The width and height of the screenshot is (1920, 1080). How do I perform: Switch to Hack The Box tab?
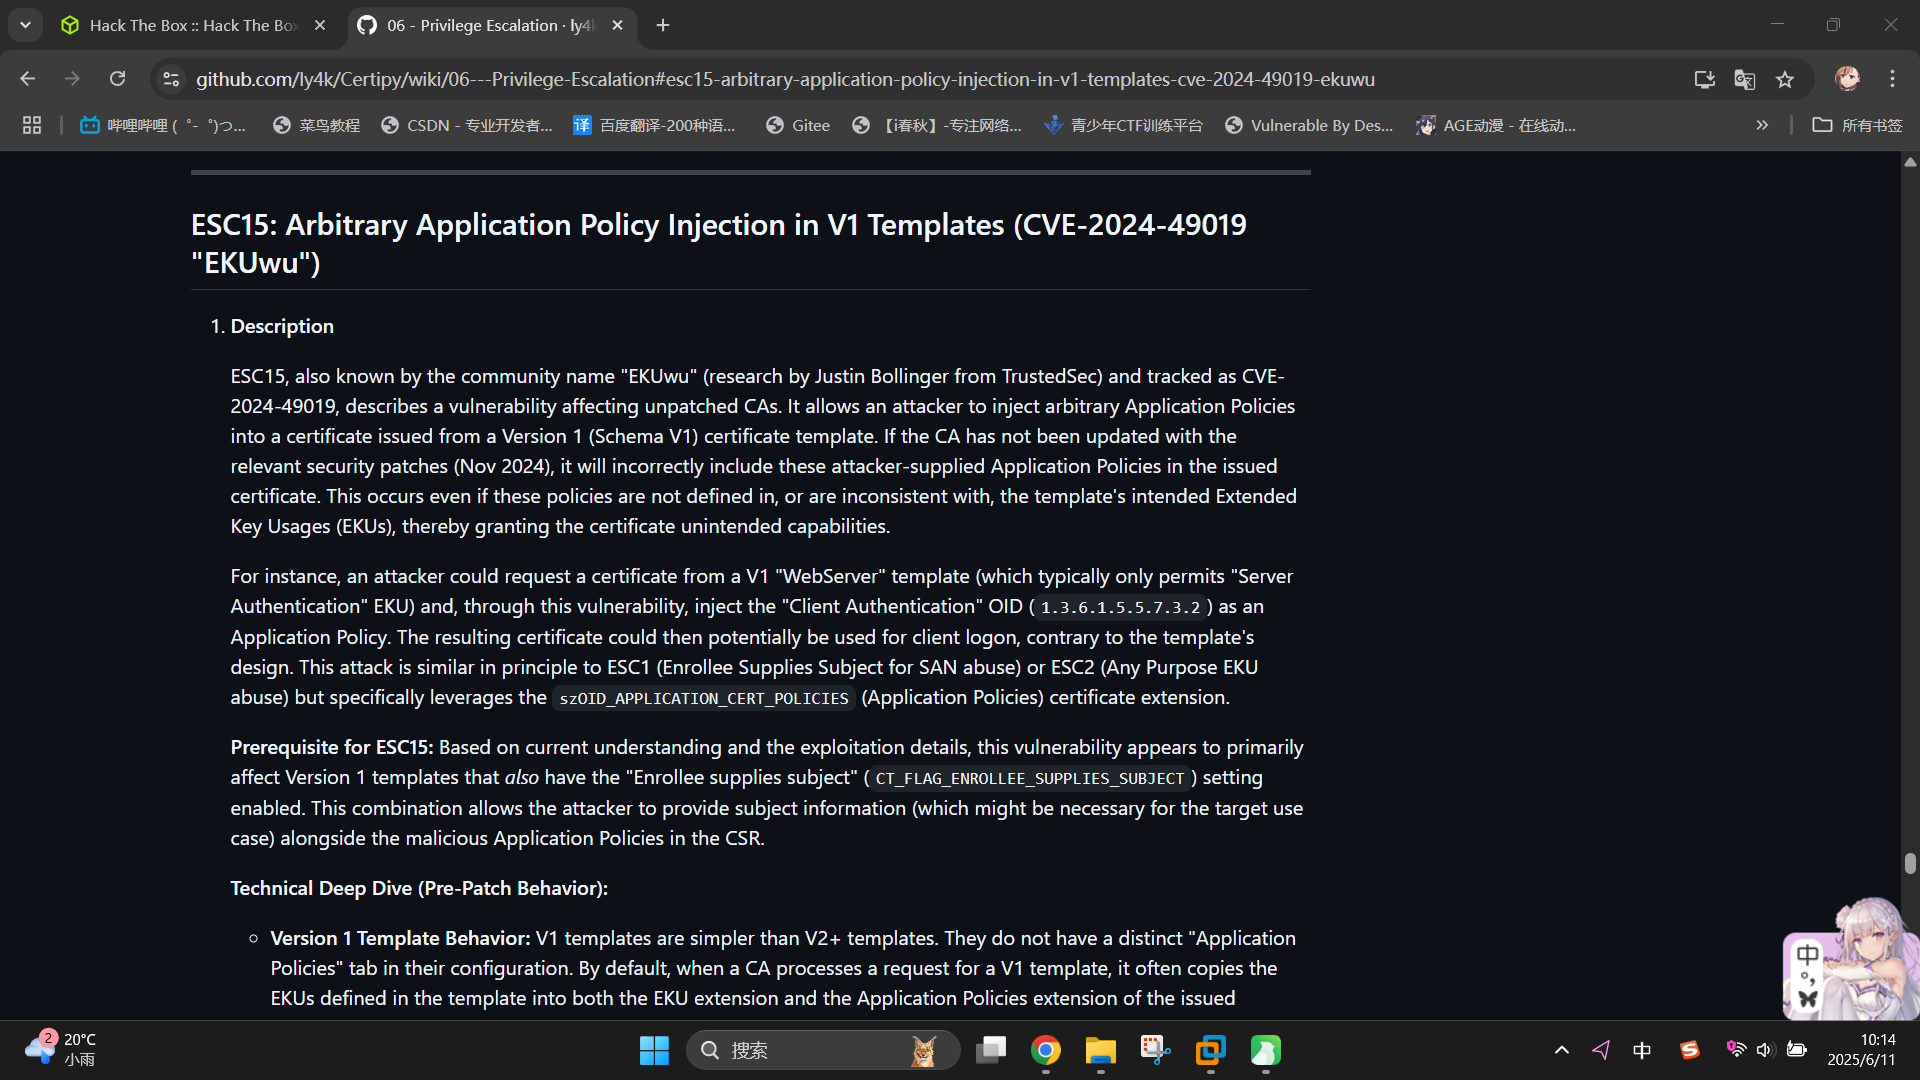192,25
